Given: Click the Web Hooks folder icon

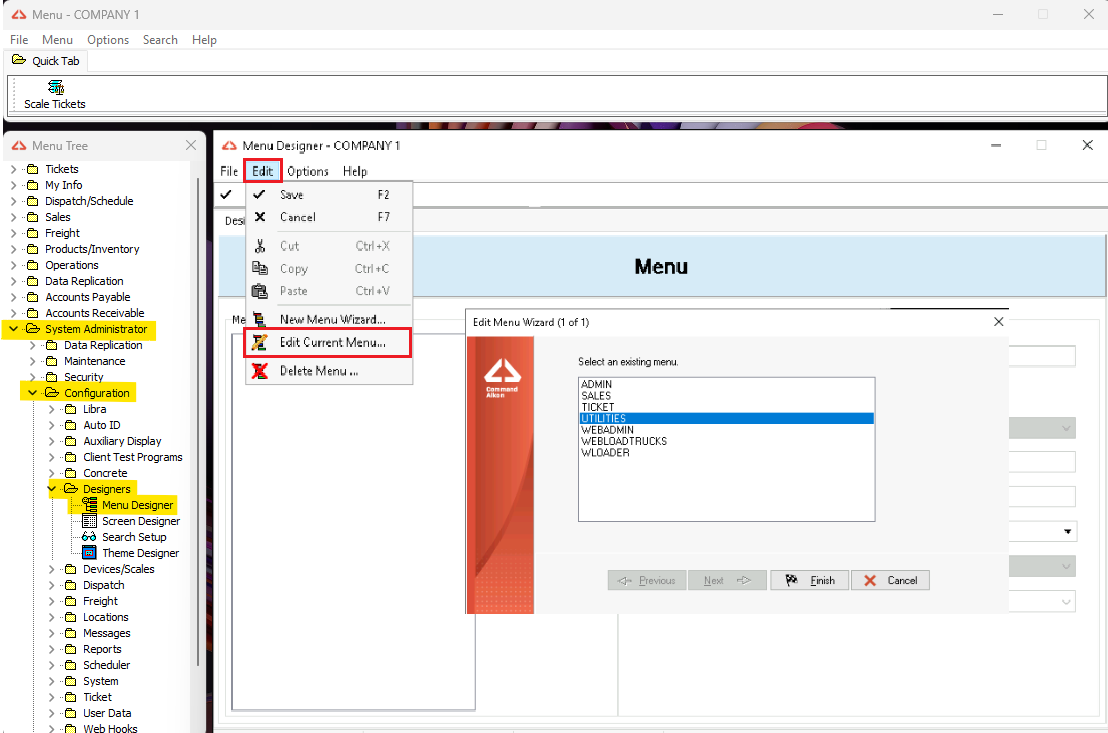Looking at the screenshot, I should [x=71, y=728].
